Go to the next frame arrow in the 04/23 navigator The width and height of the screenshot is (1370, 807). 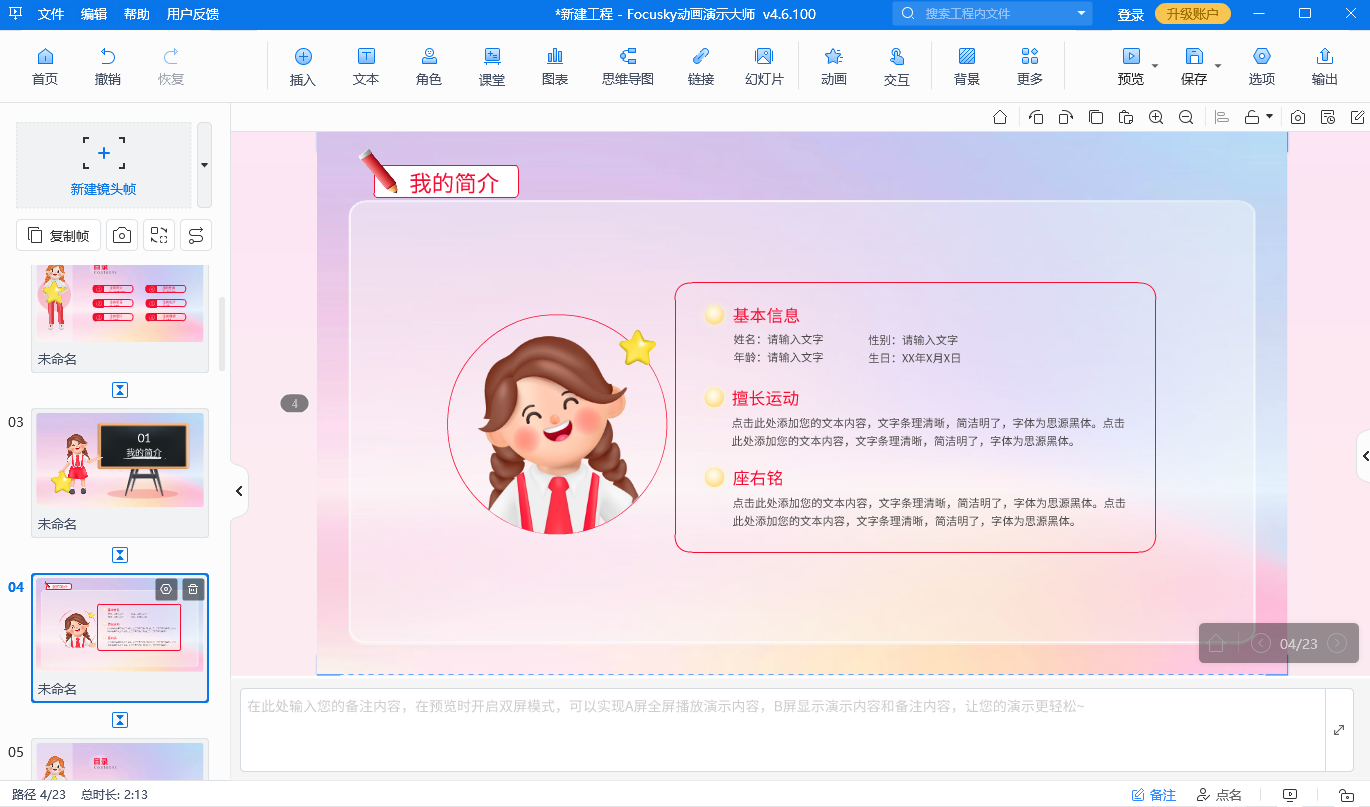(x=1337, y=643)
